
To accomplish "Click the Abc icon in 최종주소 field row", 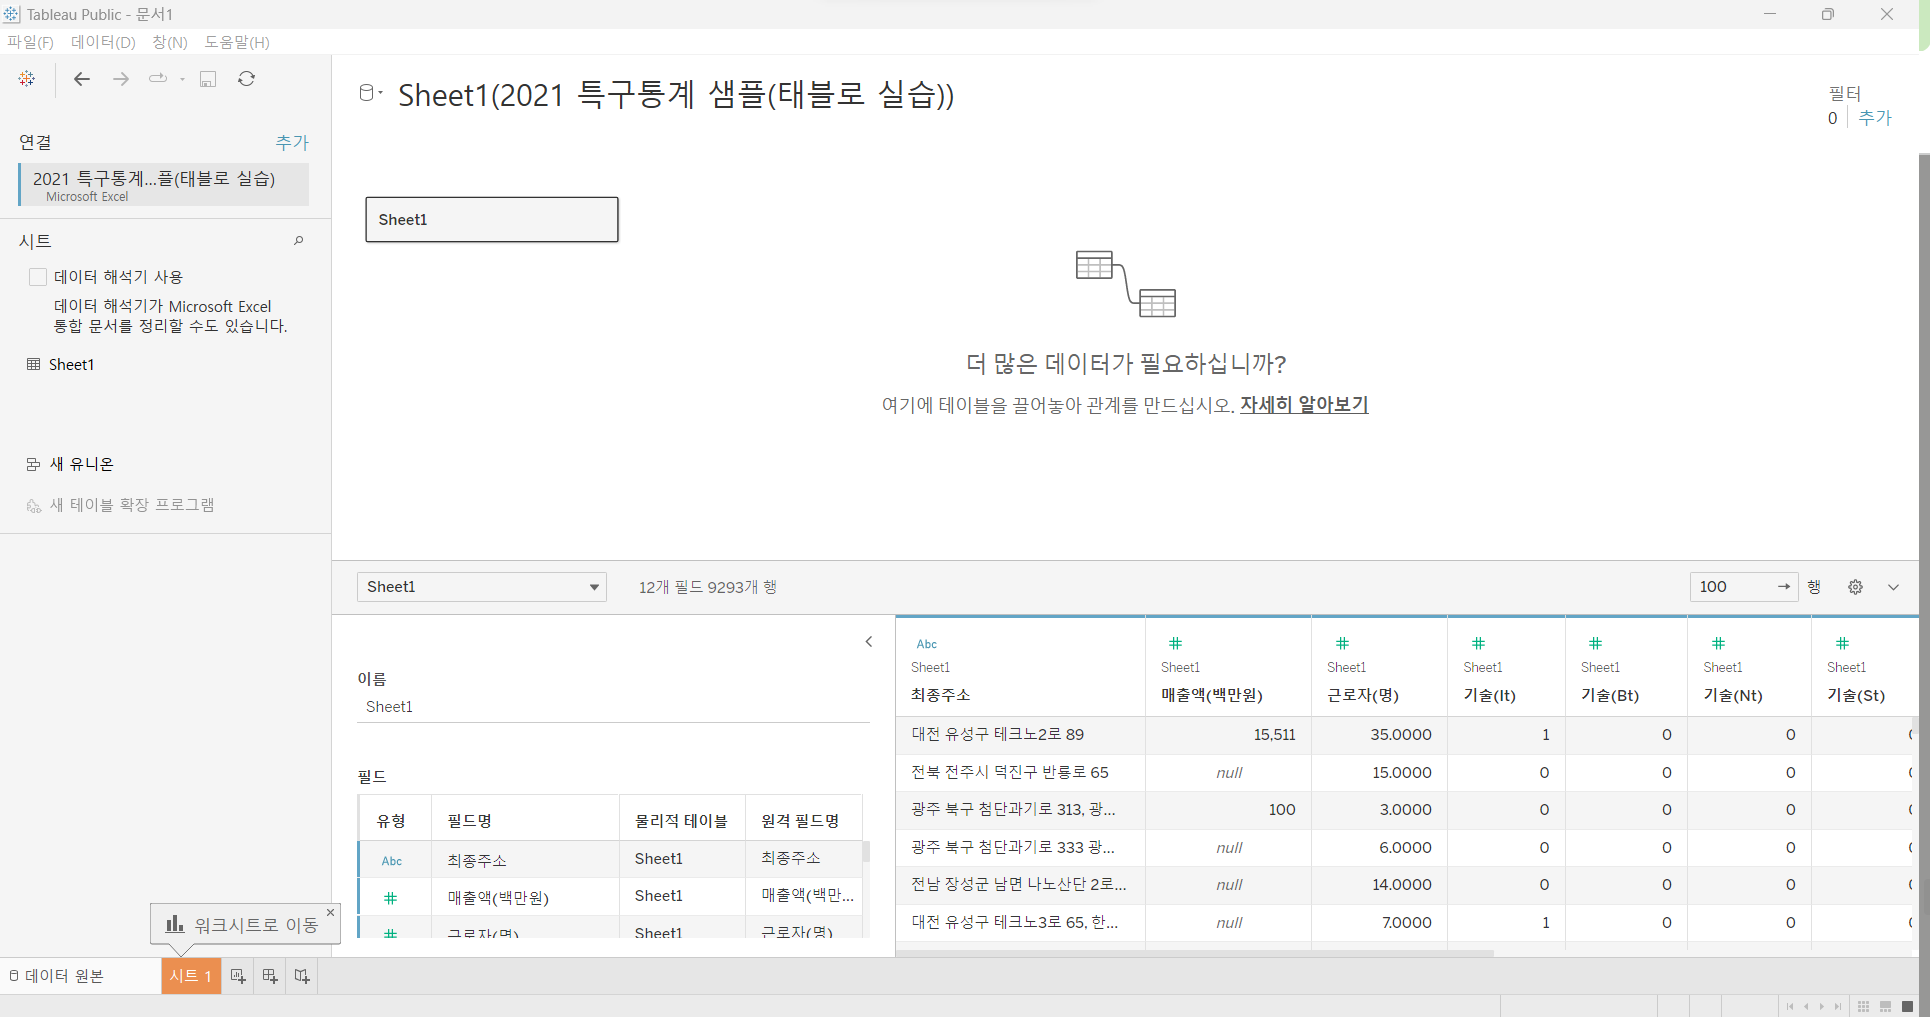I will click(392, 861).
